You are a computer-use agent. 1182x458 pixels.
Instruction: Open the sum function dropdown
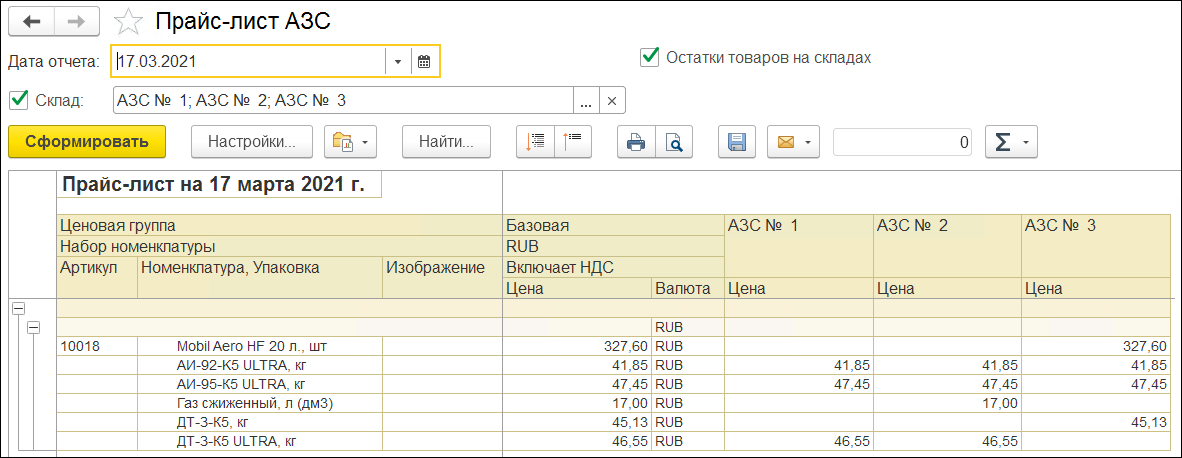(1012, 143)
